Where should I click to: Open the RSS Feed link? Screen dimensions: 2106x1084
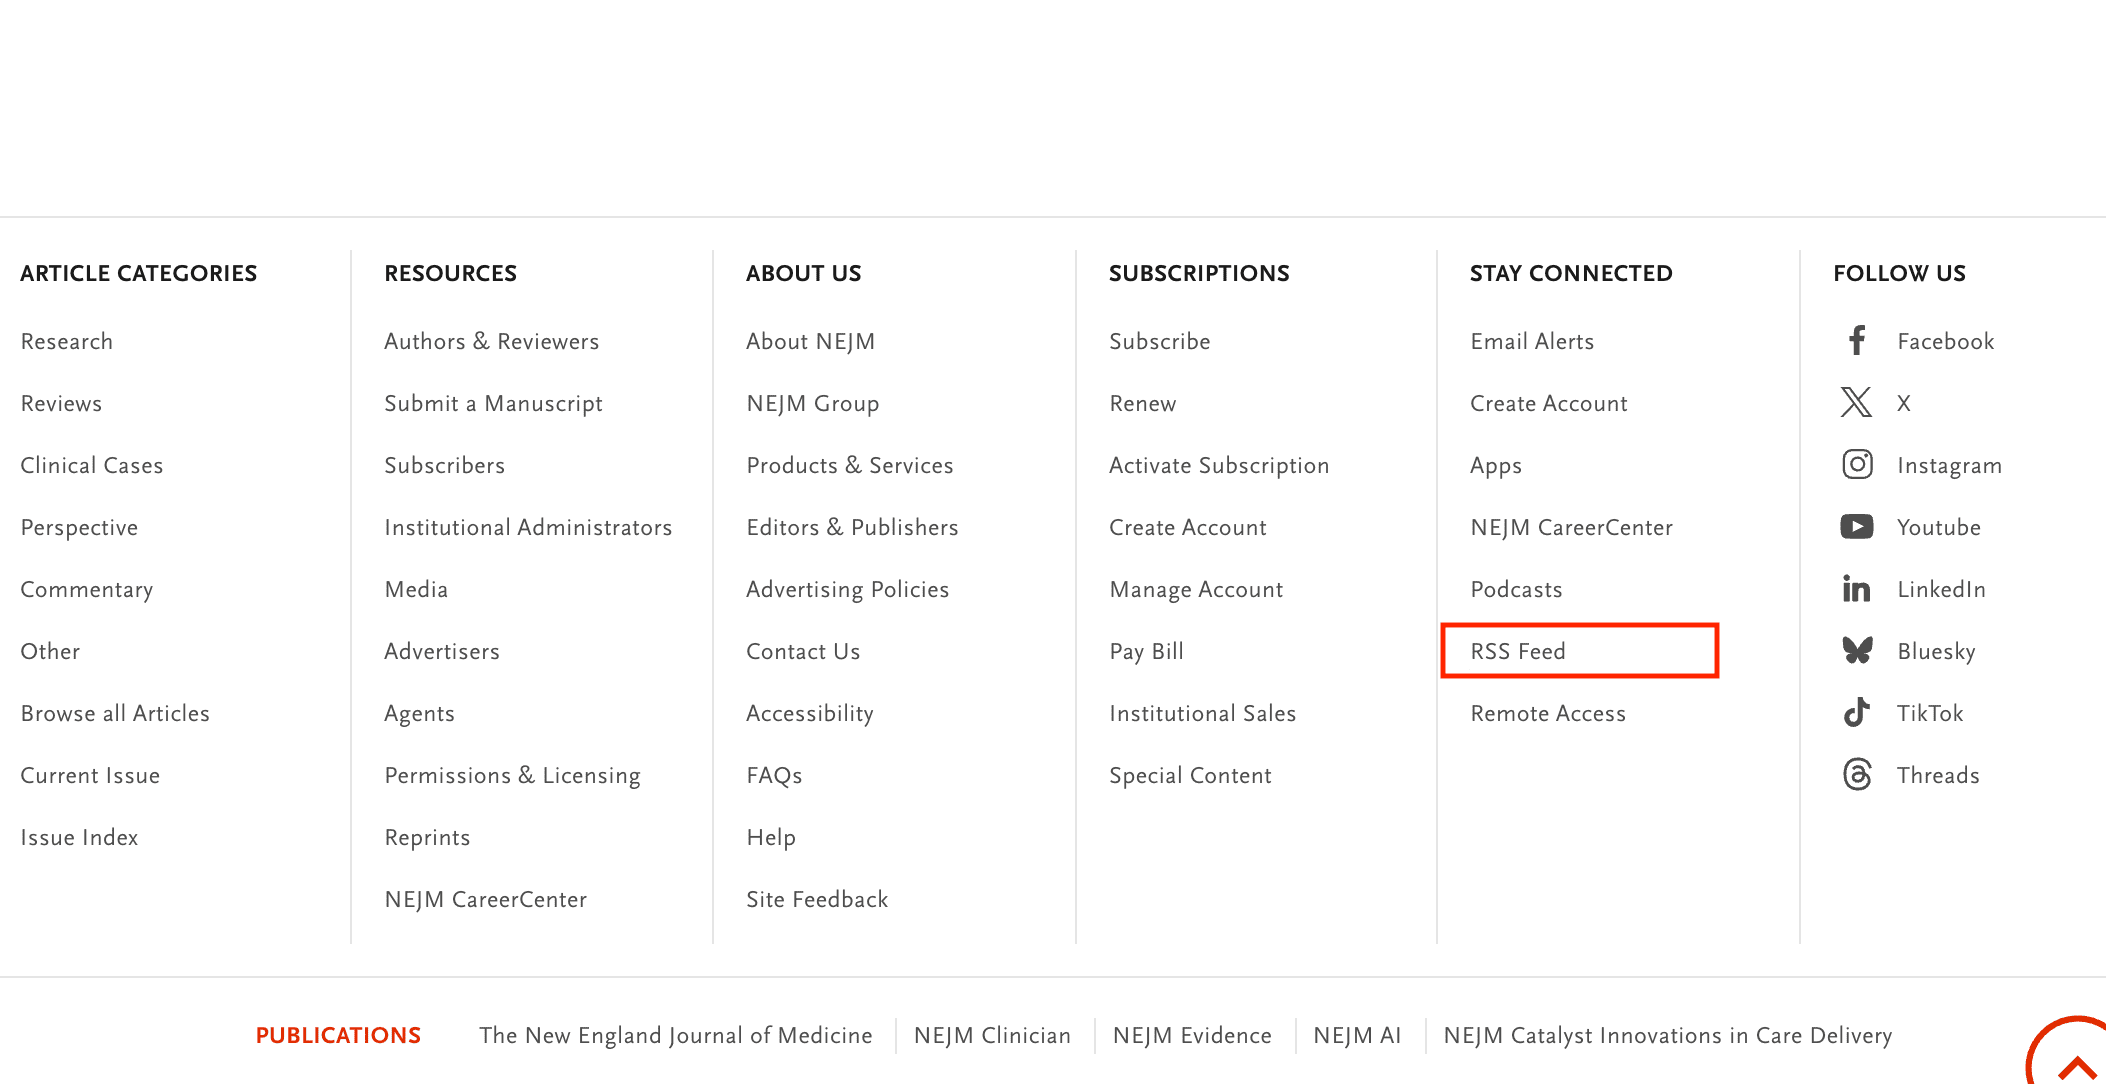pos(1518,651)
